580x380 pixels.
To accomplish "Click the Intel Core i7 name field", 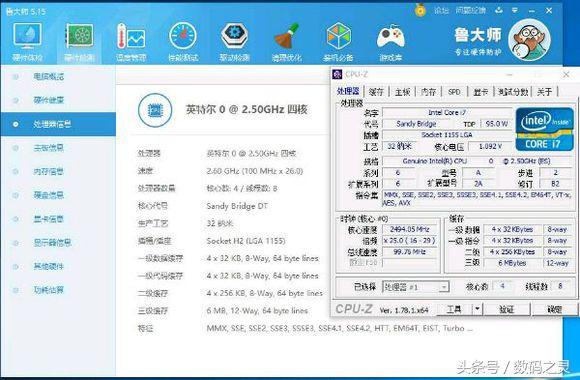I will coord(447,112).
